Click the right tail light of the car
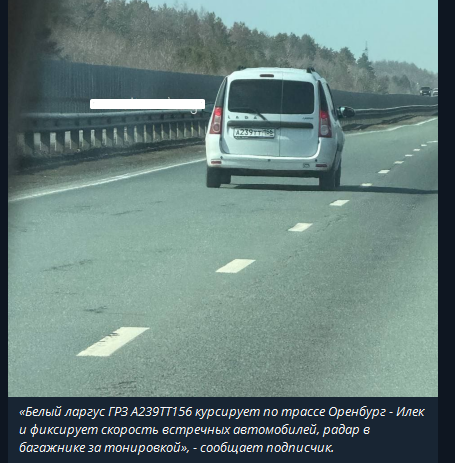 coord(324,123)
